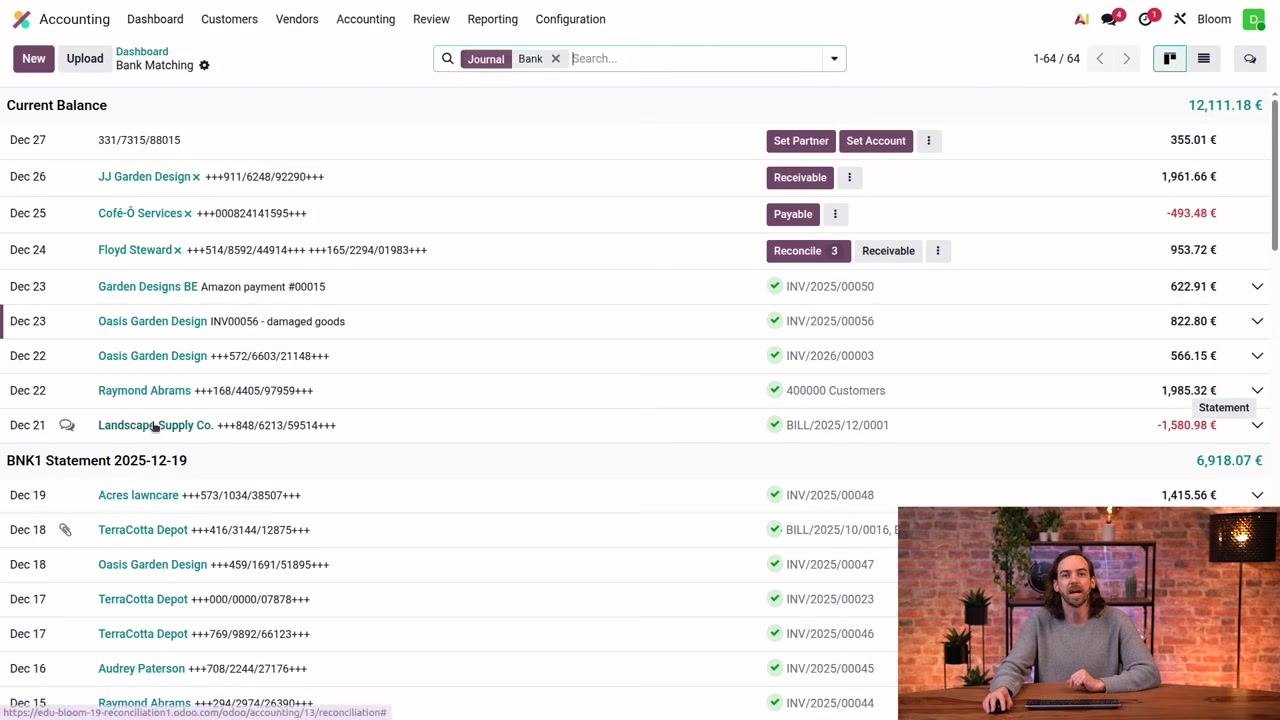1280x720 pixels.
Task: Click Receivable for JJ Garden Design
Action: coord(800,178)
